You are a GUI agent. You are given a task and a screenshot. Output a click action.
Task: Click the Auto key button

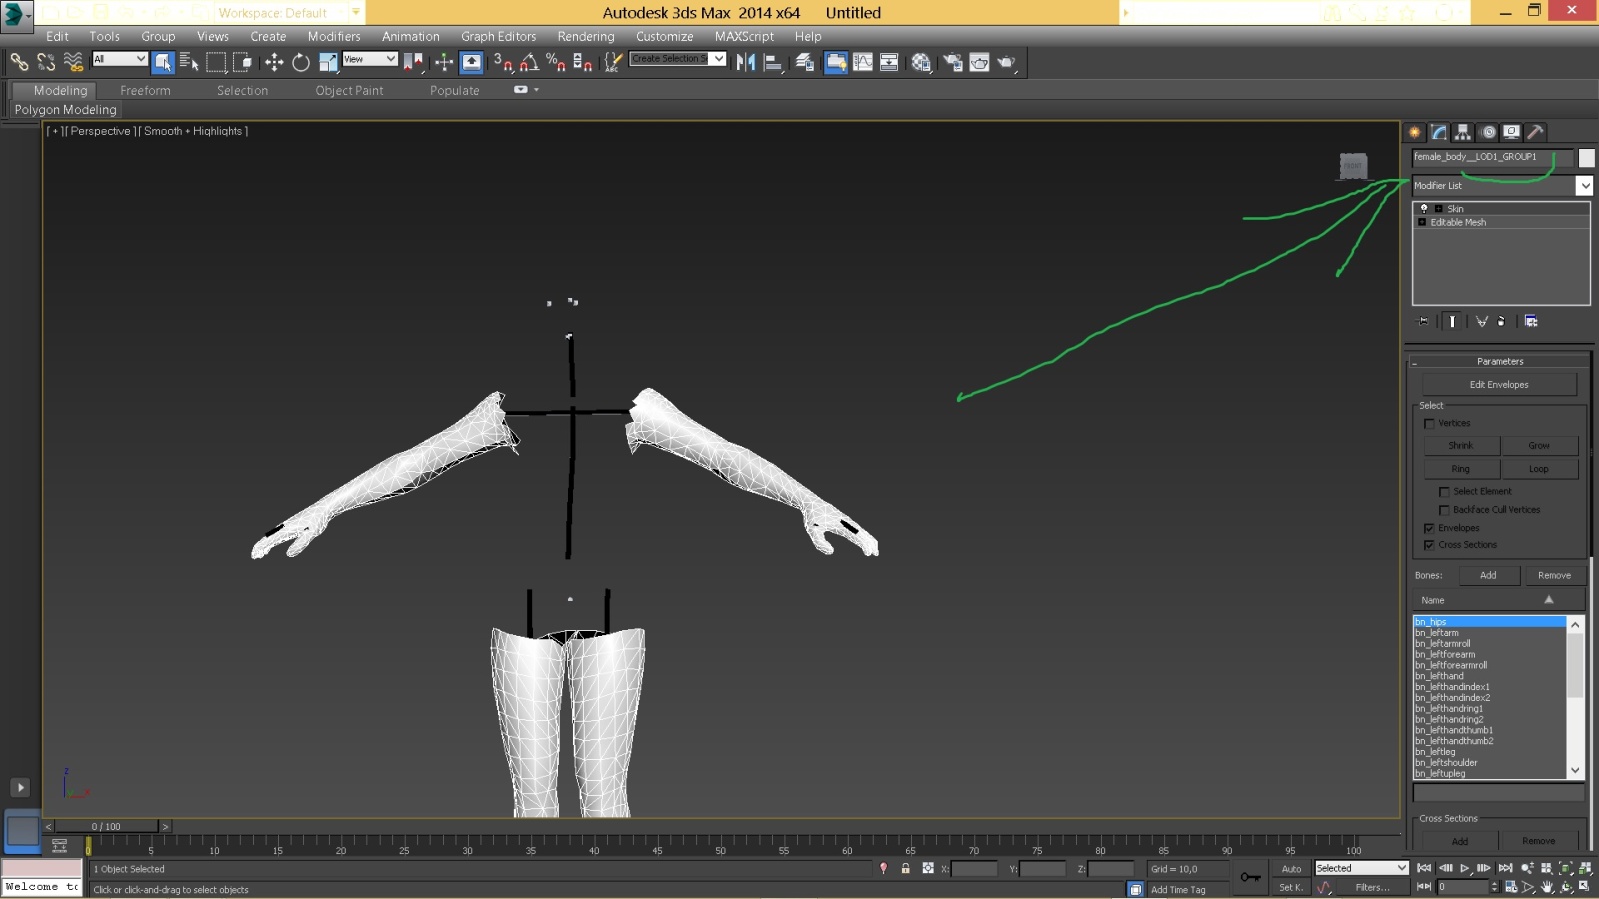click(1291, 869)
